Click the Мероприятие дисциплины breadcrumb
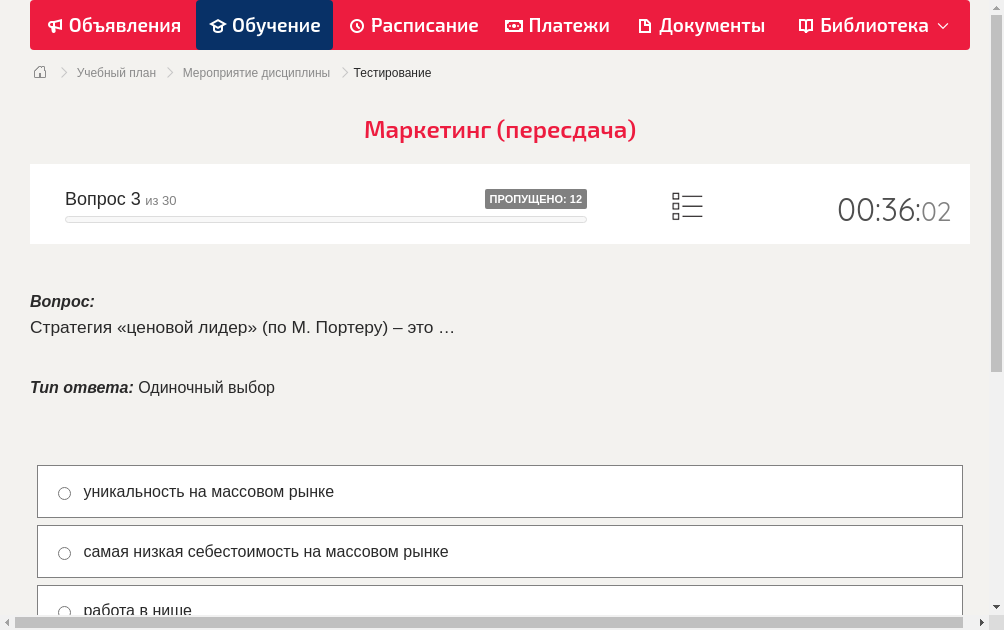The height and width of the screenshot is (630, 1004). point(256,72)
